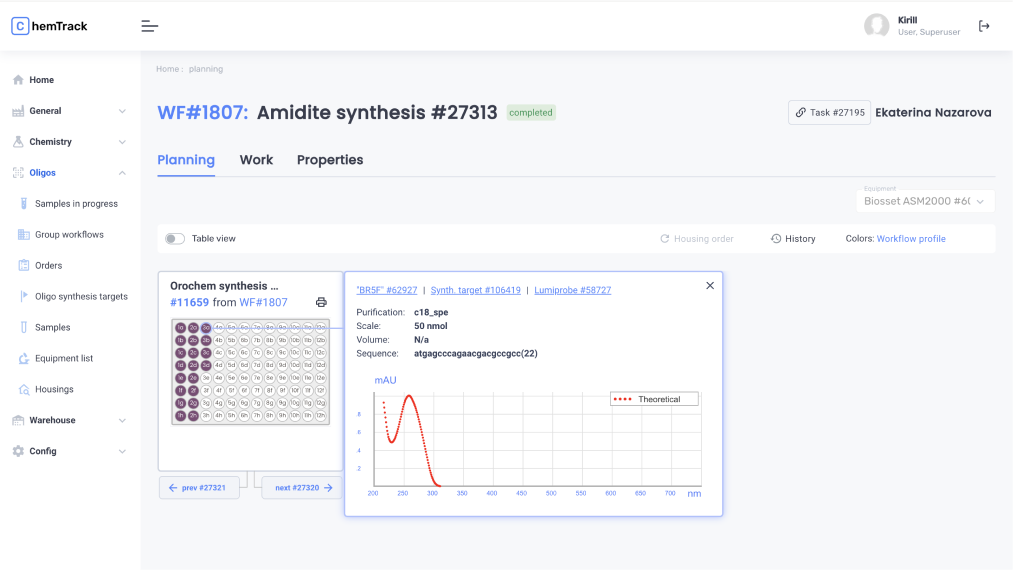Toggle the sidebar hamburger menu
Image resolution: width=1013 pixels, height=570 pixels.
coord(149,26)
